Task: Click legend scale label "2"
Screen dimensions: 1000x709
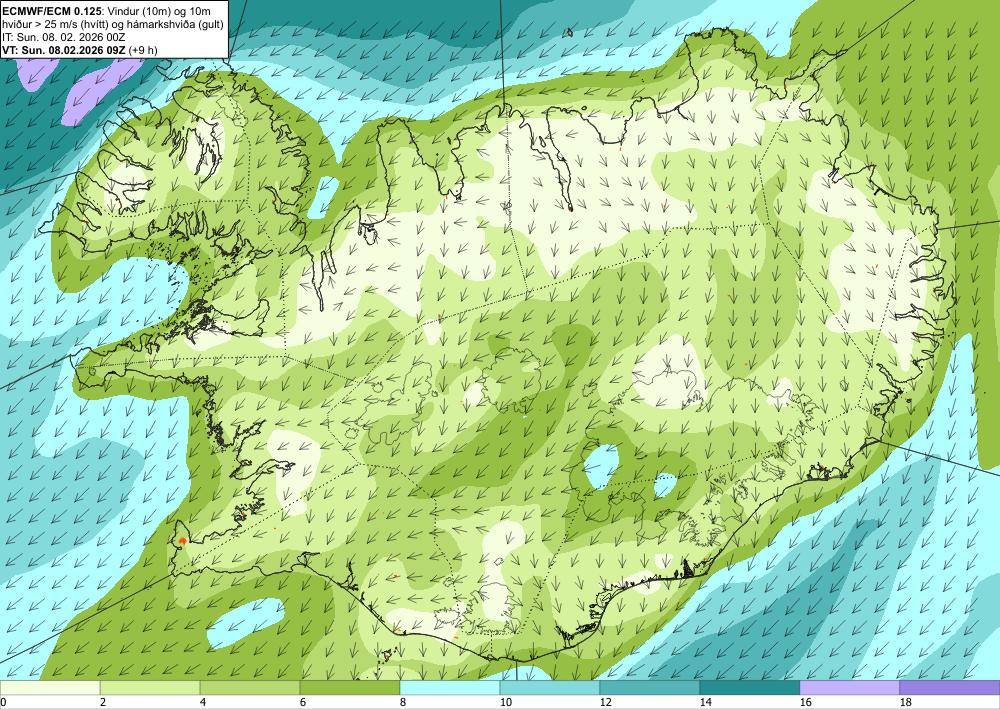Action: pos(103,702)
